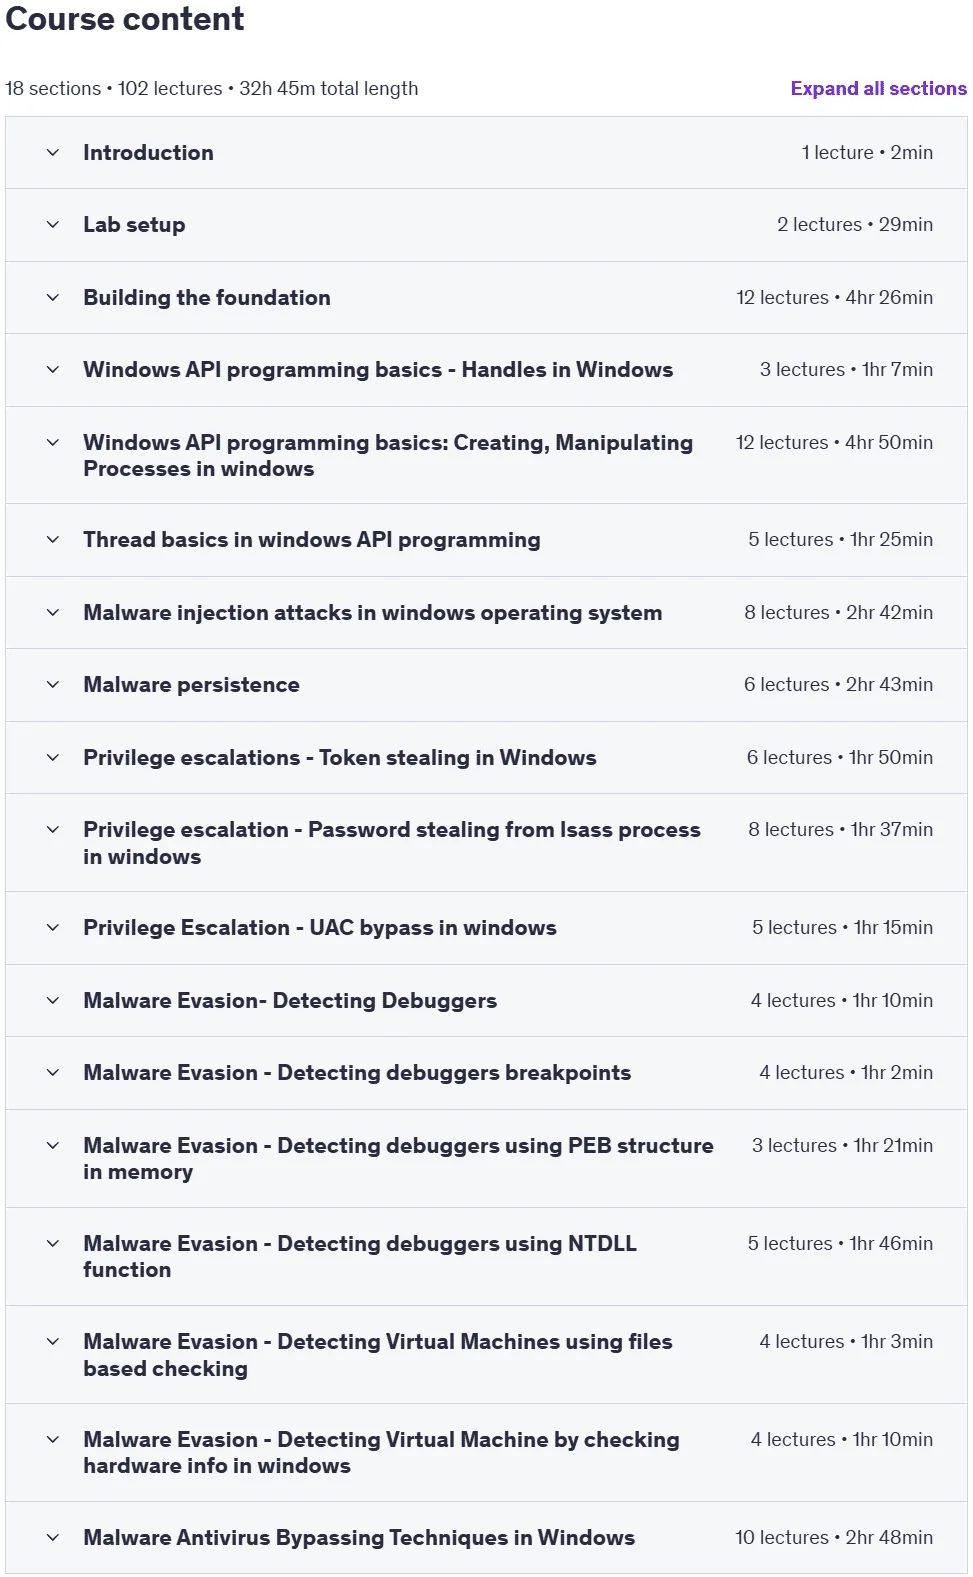973x1577 pixels.
Task: Expand chevron for Token stealing section
Action: pos(53,758)
